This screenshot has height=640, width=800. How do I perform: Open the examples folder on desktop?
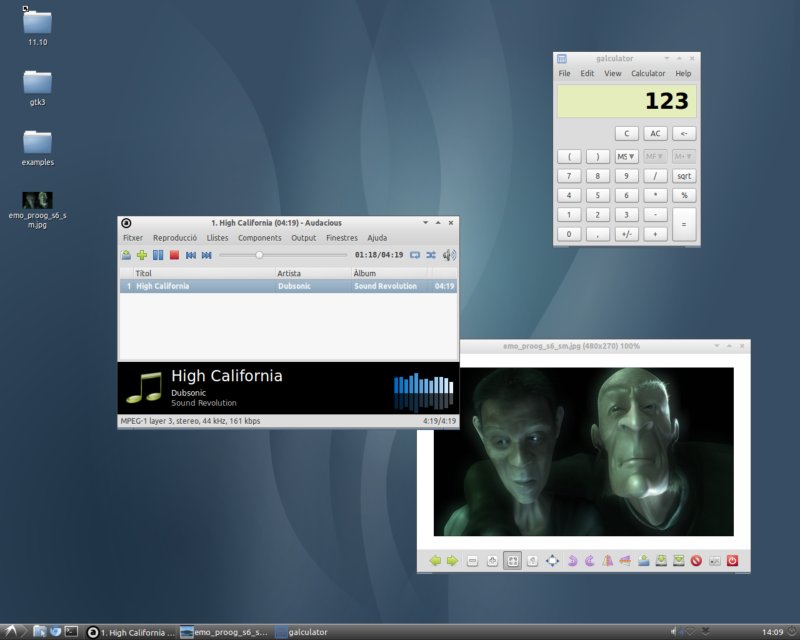pyautogui.click(x=37, y=147)
